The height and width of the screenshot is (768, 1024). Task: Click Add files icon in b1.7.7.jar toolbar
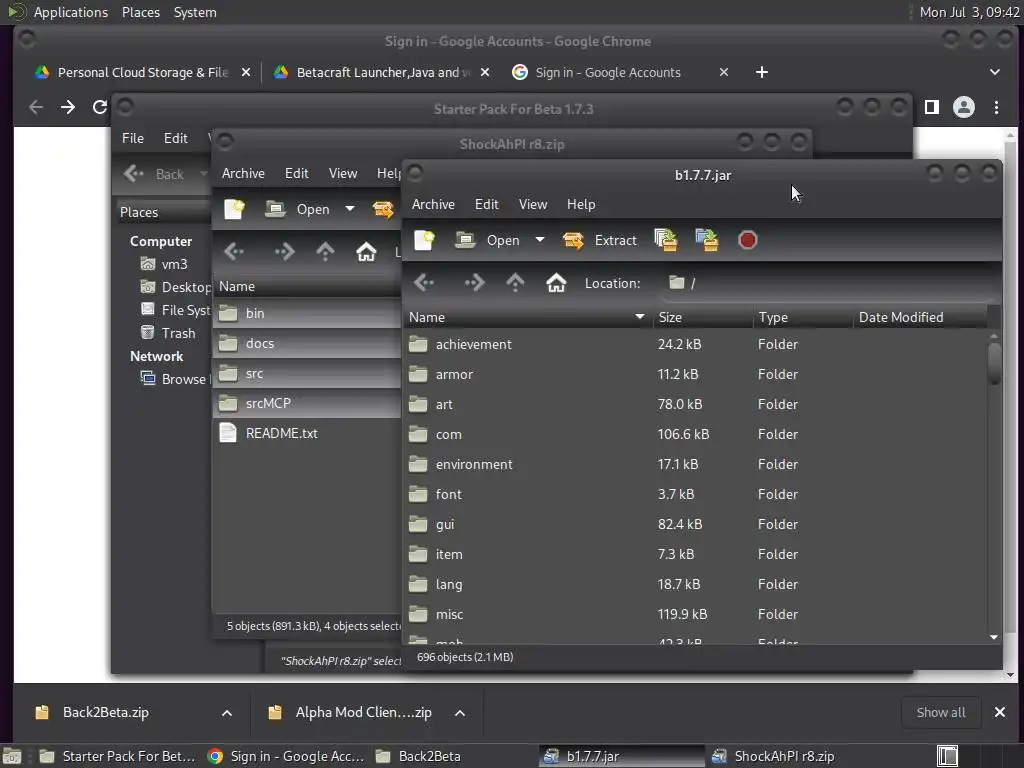(x=665, y=240)
